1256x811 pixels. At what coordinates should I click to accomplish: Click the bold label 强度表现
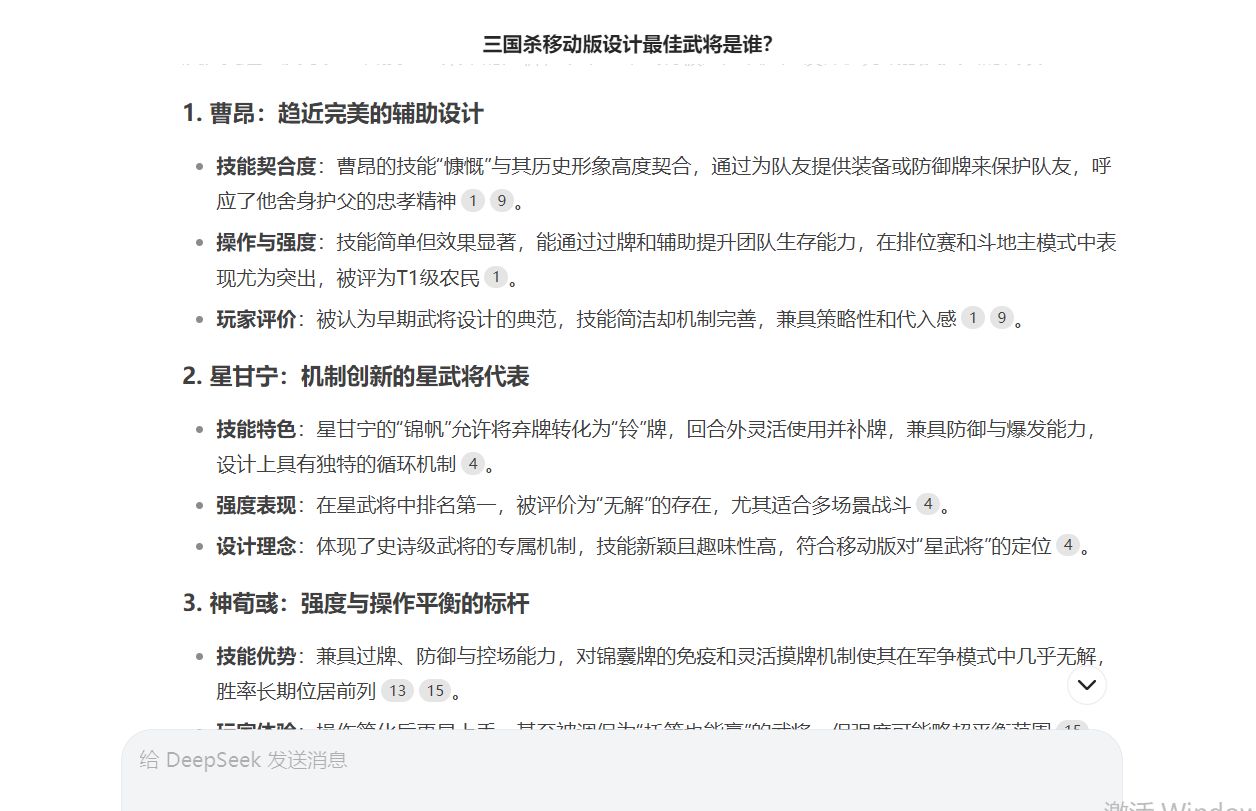click(256, 505)
